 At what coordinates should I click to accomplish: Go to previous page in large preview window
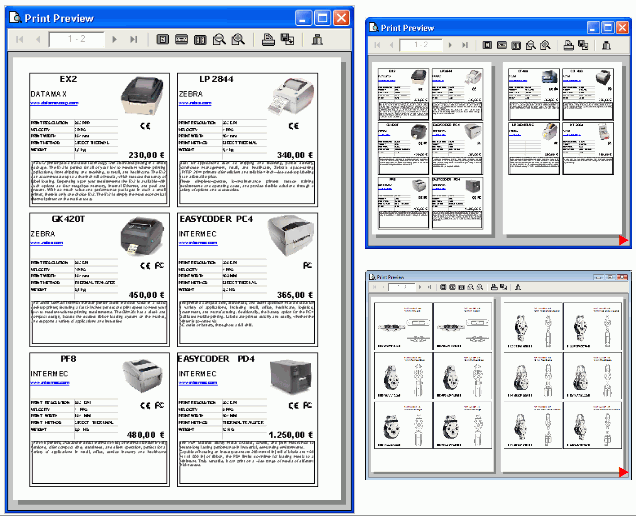[38, 39]
